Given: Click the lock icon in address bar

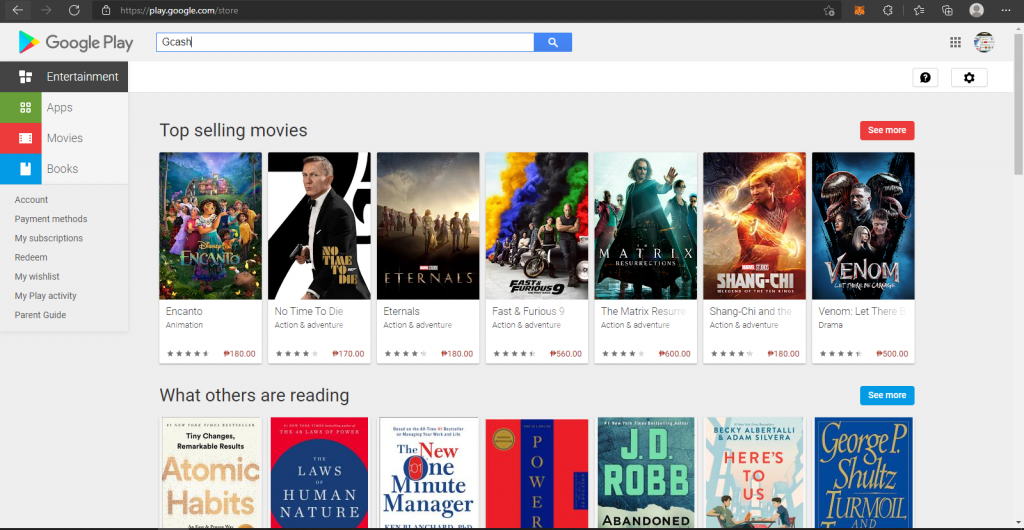Looking at the screenshot, I should [106, 10].
